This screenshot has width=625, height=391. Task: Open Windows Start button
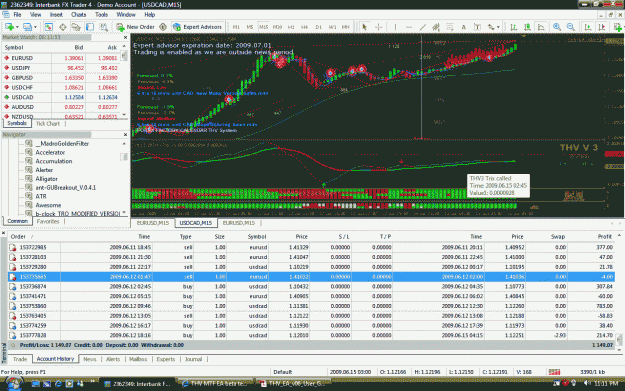13,384
